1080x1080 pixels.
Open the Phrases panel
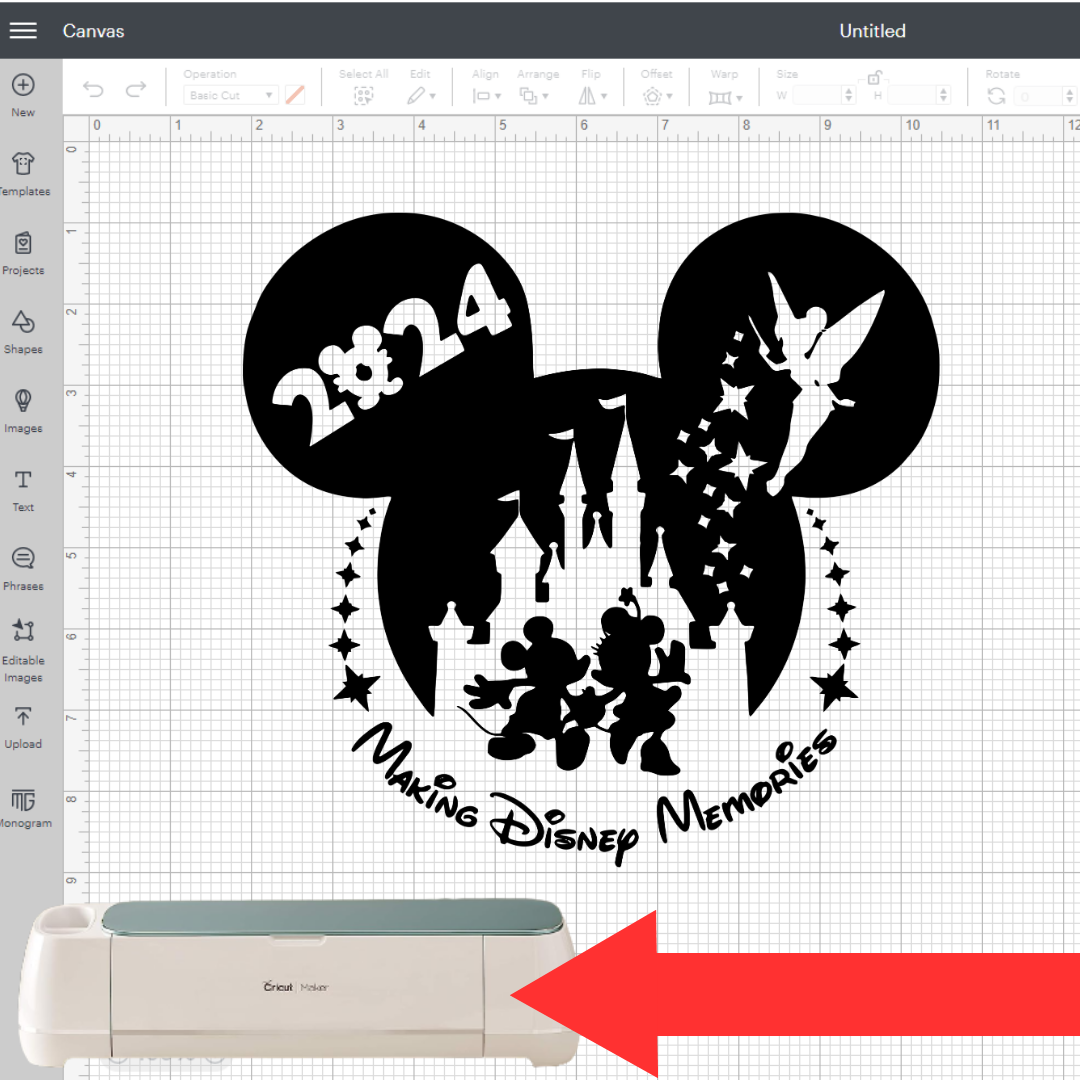(23, 569)
